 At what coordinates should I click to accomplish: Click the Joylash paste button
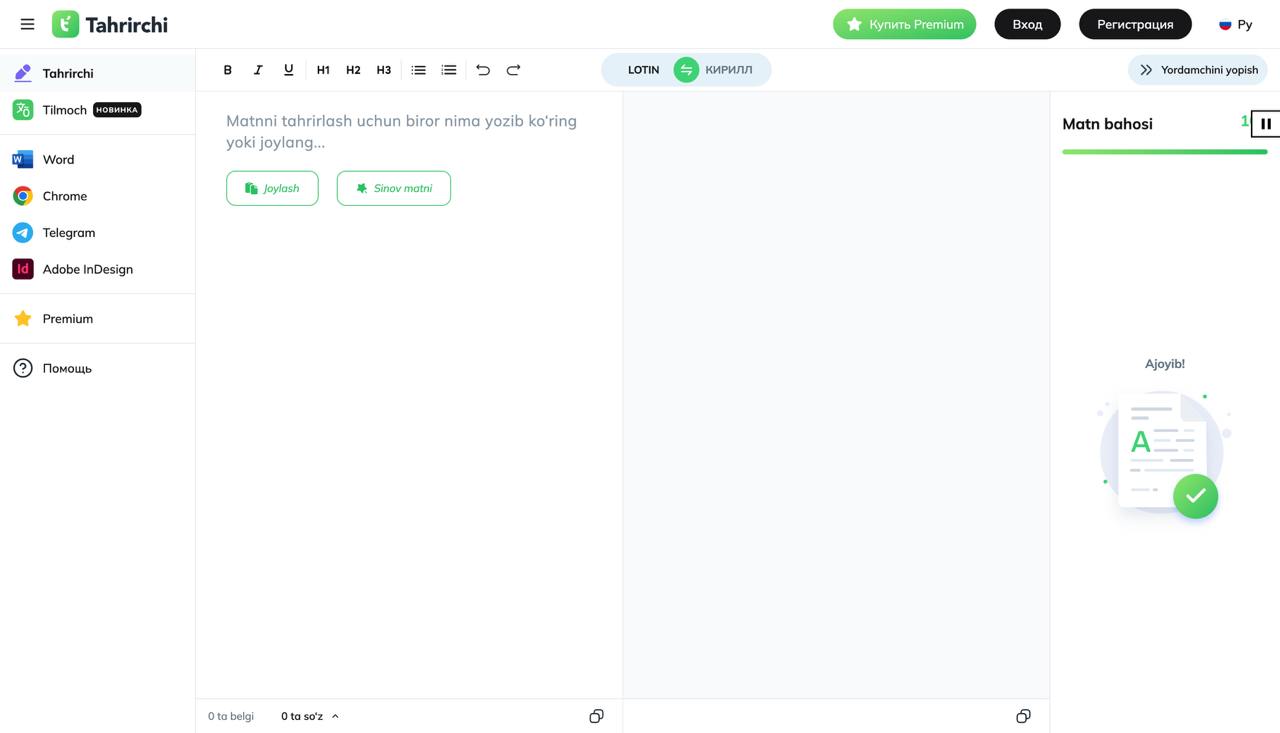pyautogui.click(x=272, y=188)
